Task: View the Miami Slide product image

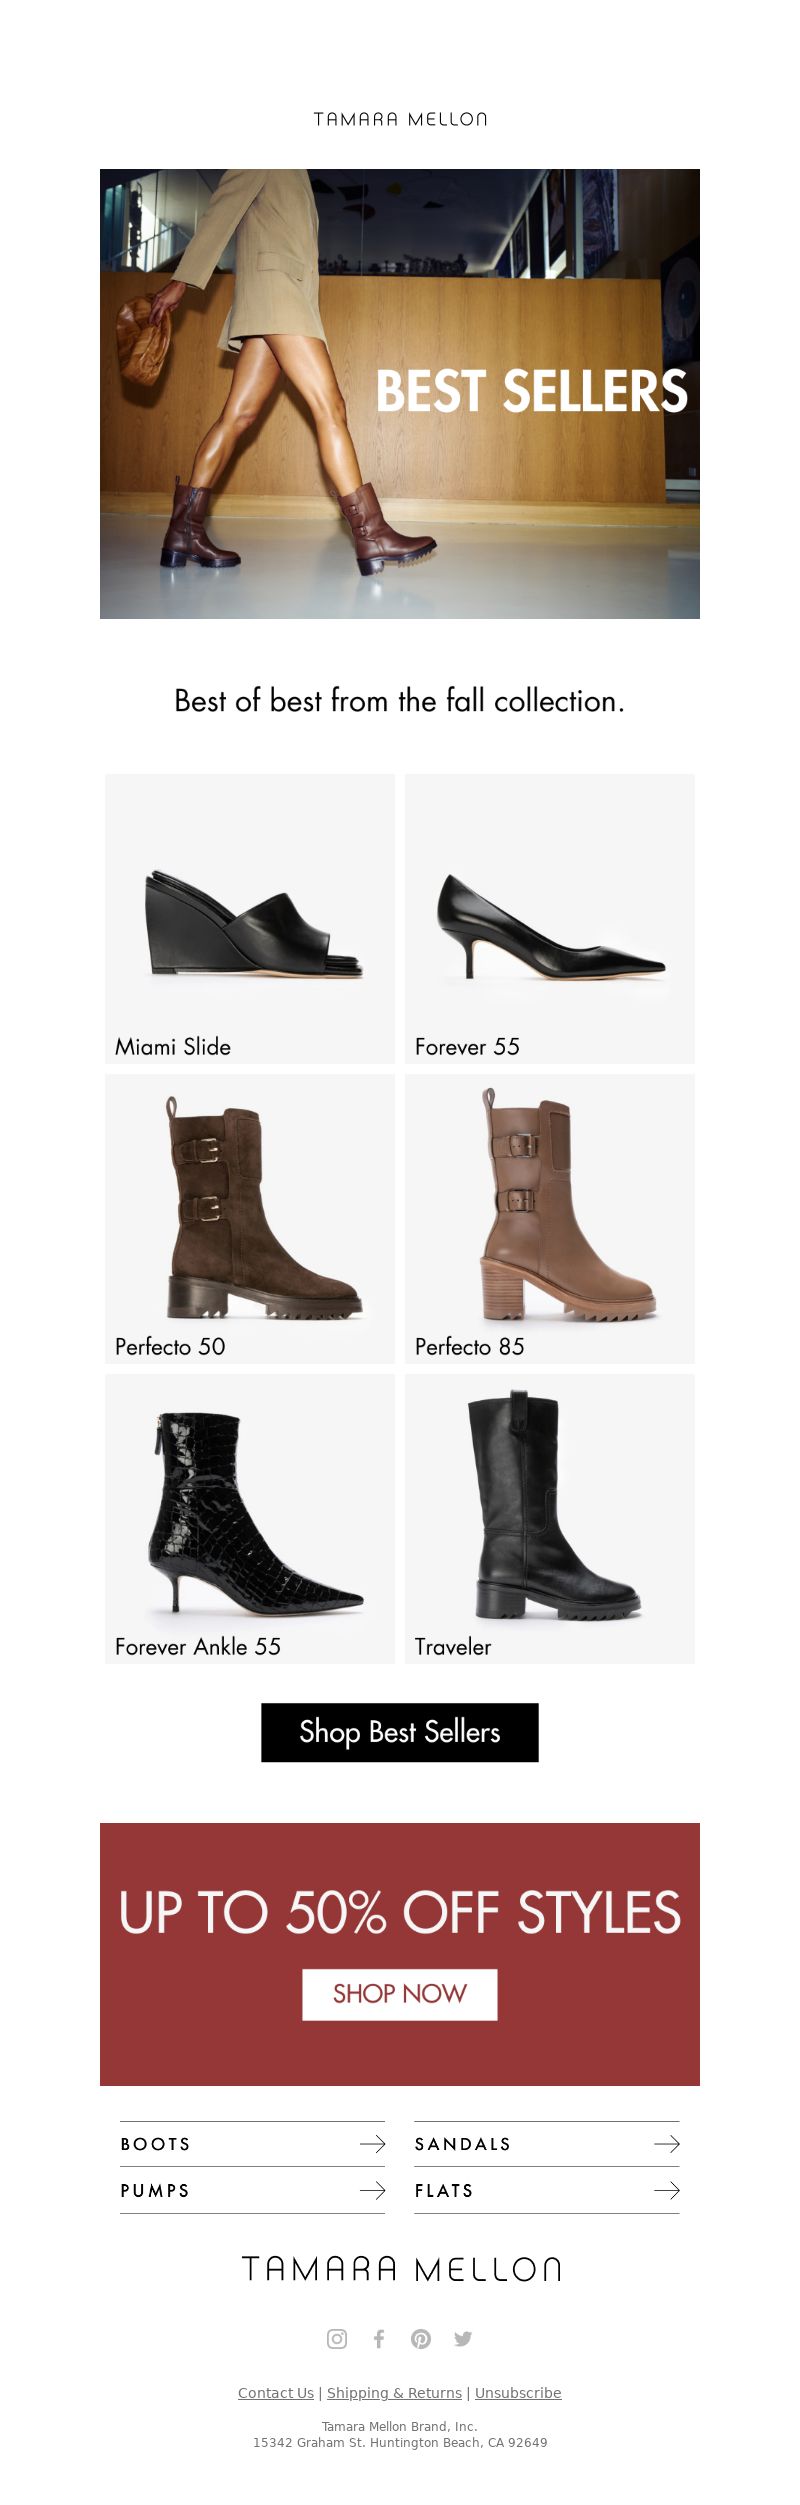Action: click(x=250, y=918)
